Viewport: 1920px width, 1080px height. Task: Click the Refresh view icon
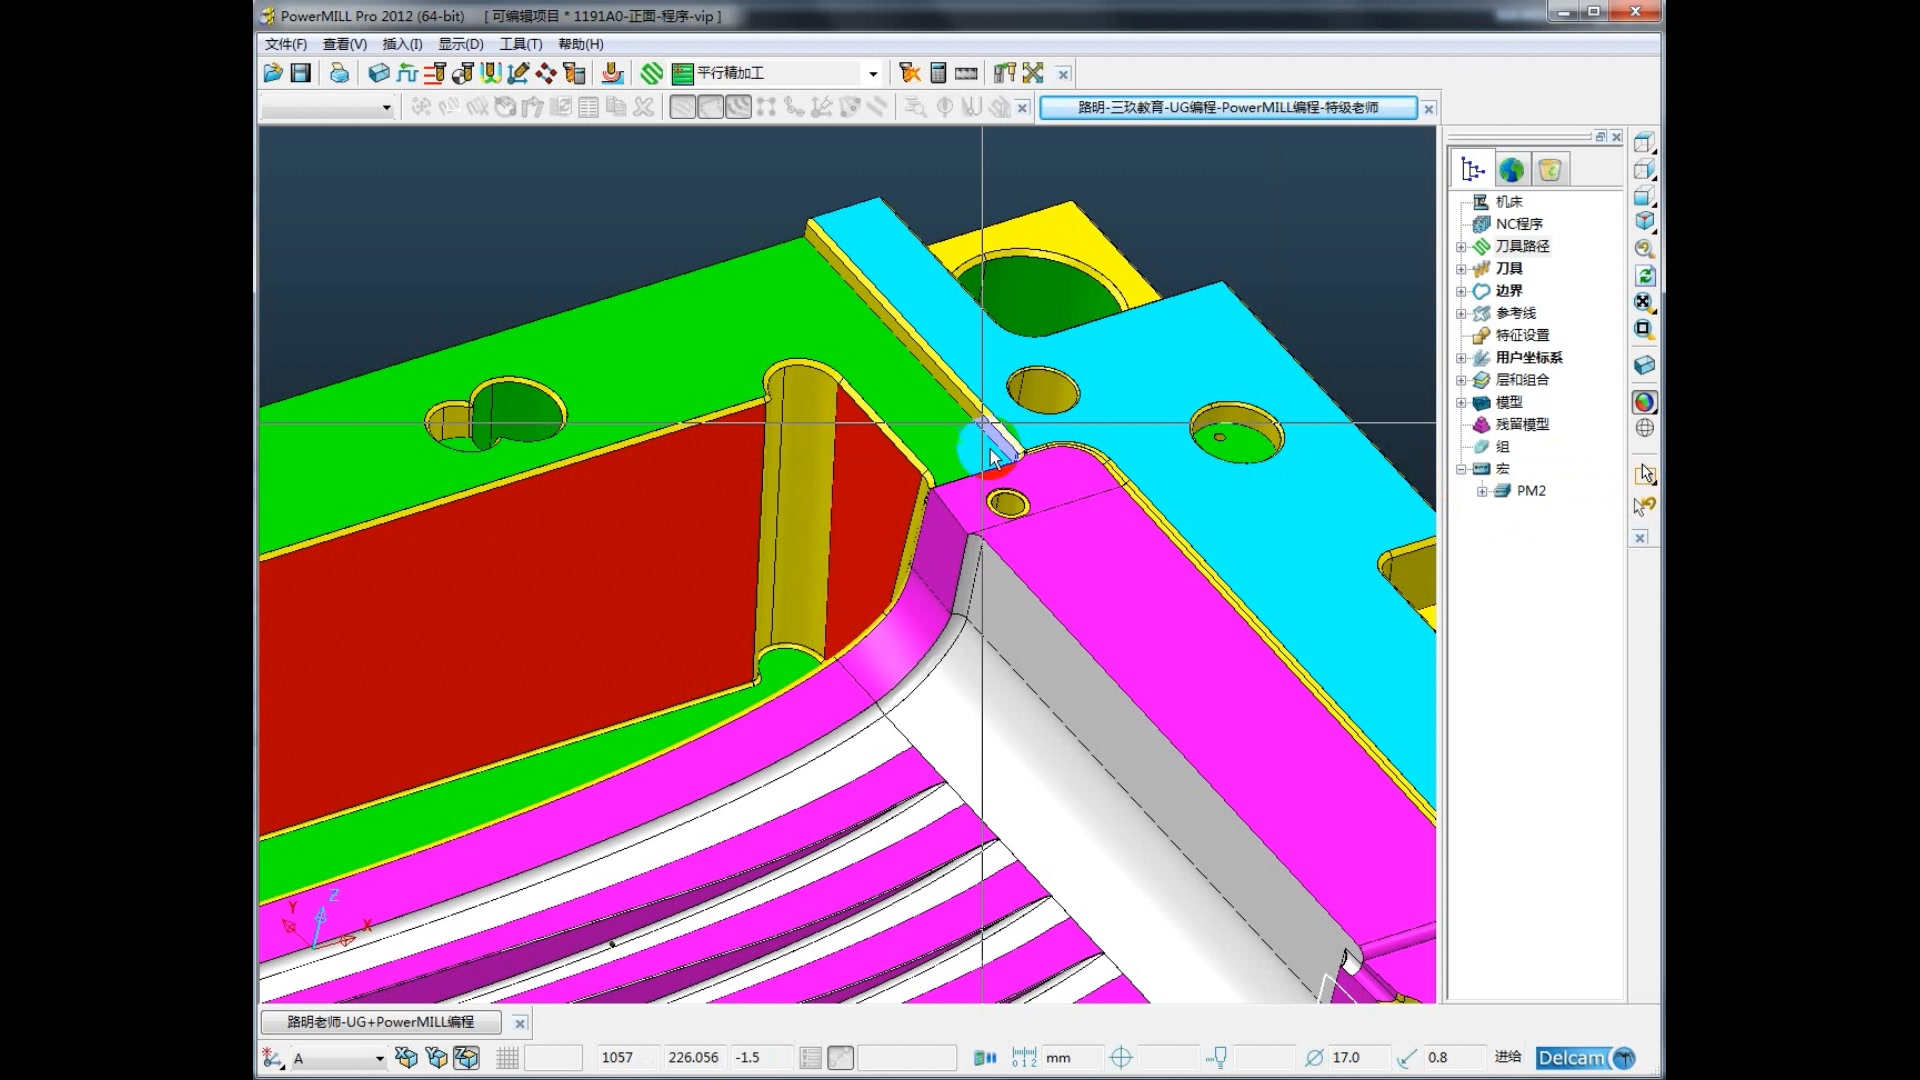click(x=1645, y=276)
